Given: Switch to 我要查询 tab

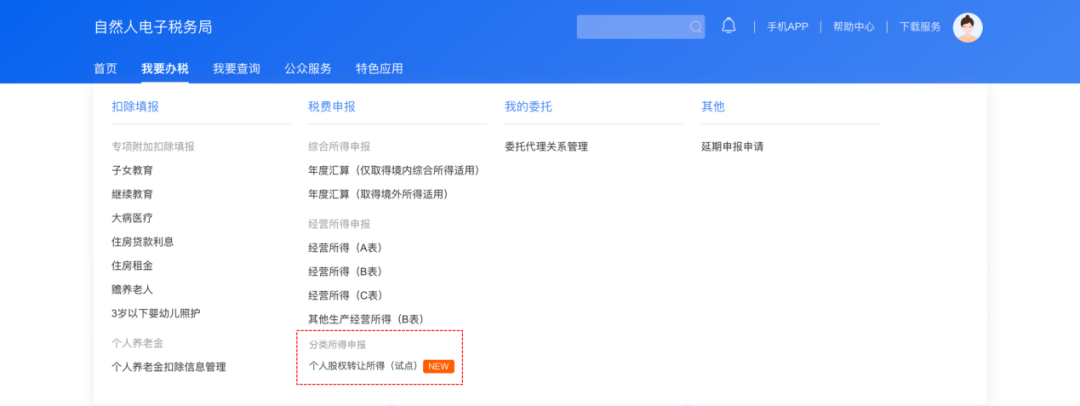Looking at the screenshot, I should pos(236,68).
